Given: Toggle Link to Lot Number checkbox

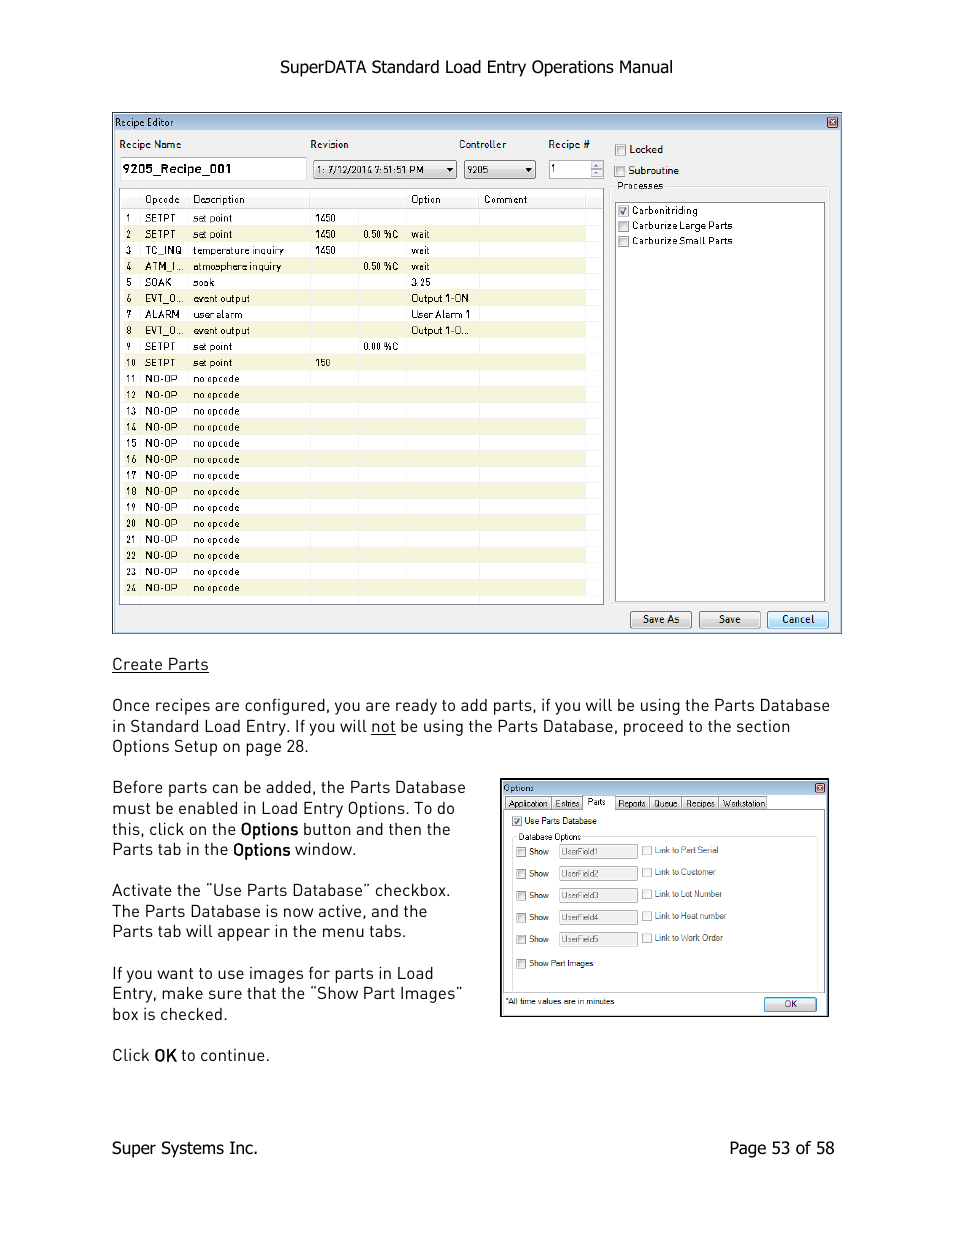Looking at the screenshot, I should click(647, 895).
